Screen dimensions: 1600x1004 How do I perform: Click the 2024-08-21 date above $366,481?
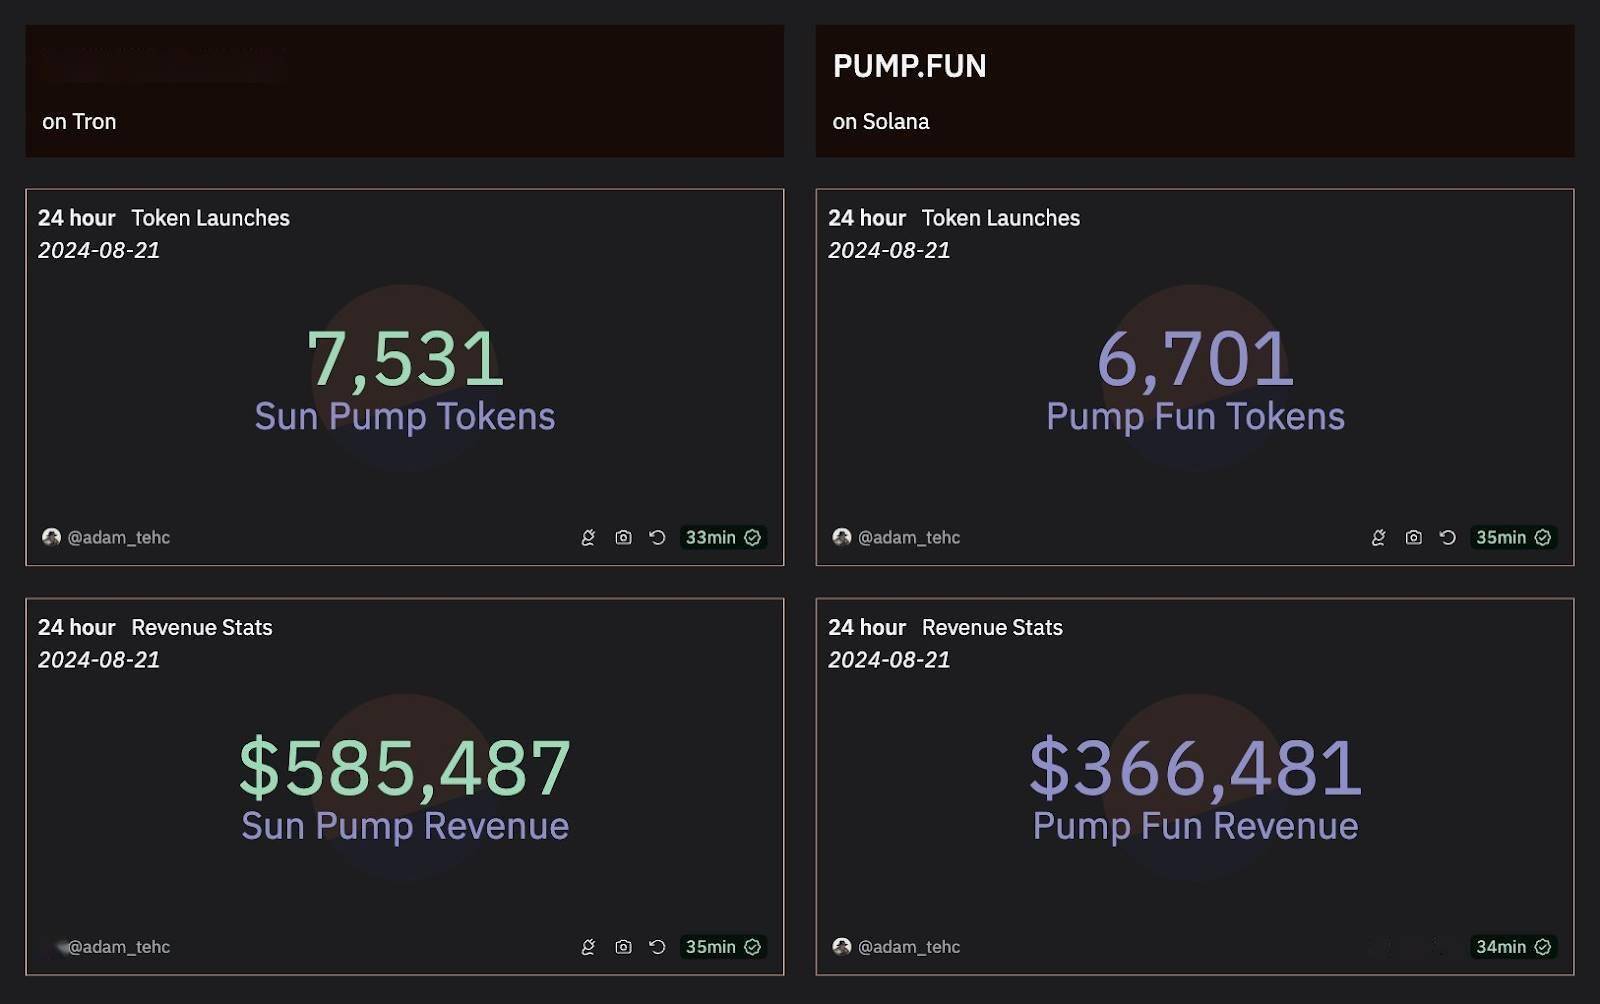(889, 660)
